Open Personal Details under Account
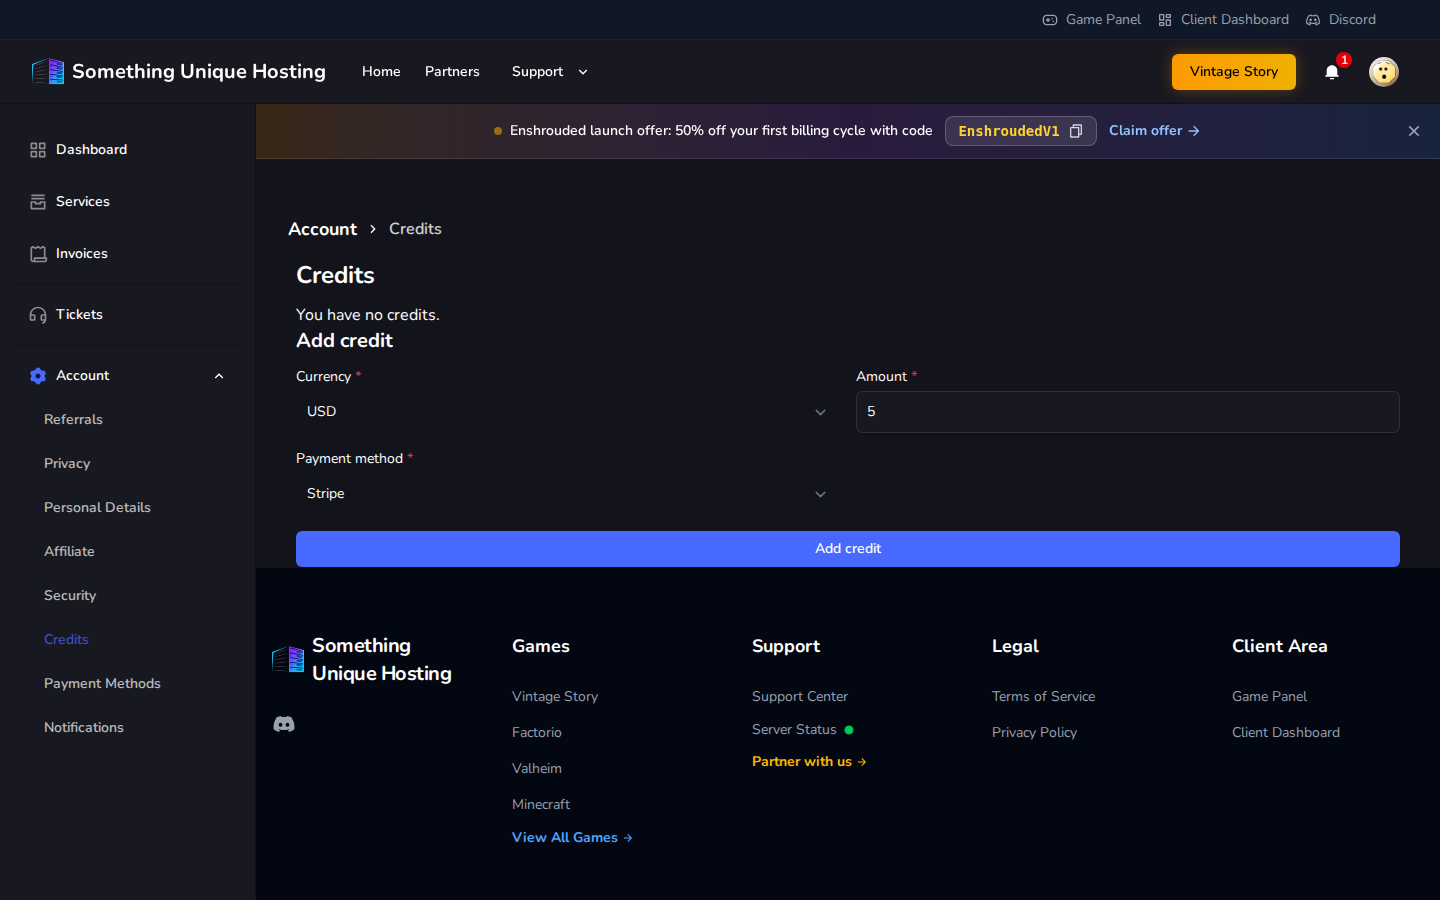1440x900 pixels. [97, 508]
